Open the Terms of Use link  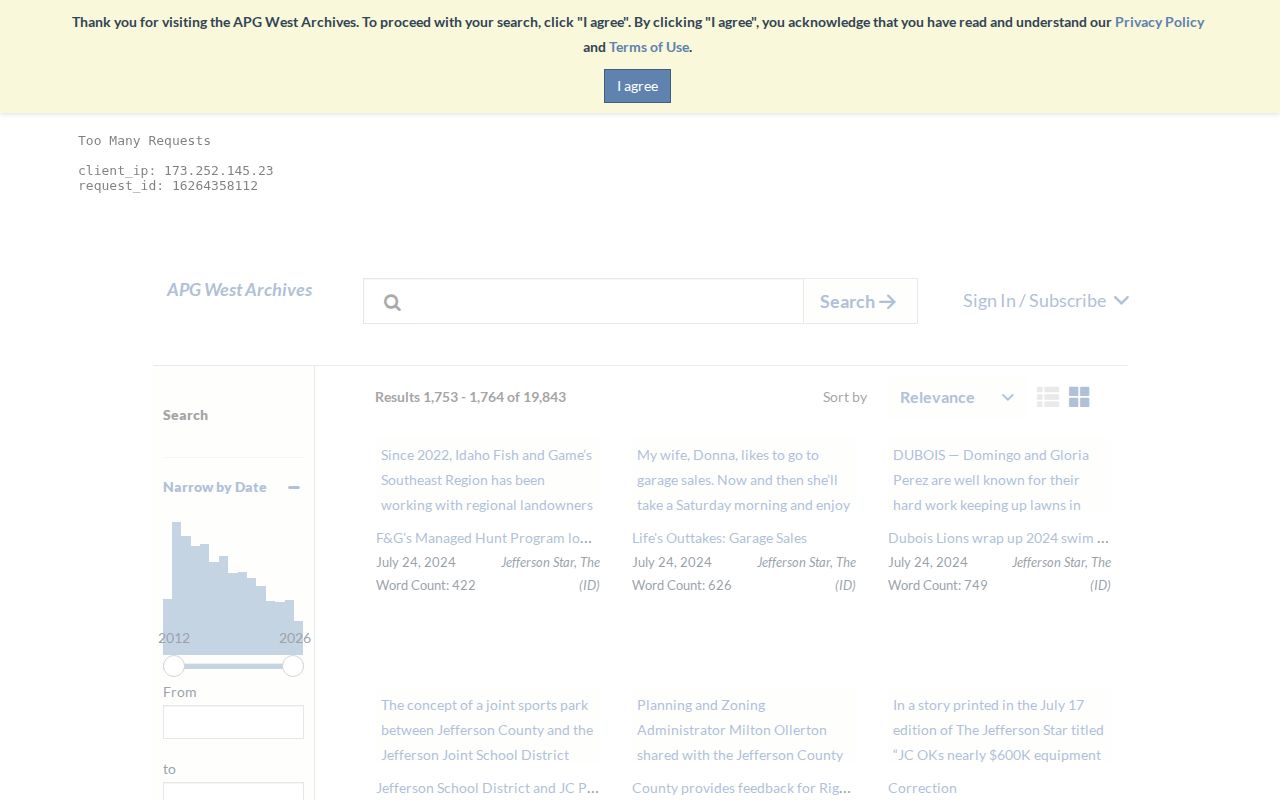click(649, 47)
